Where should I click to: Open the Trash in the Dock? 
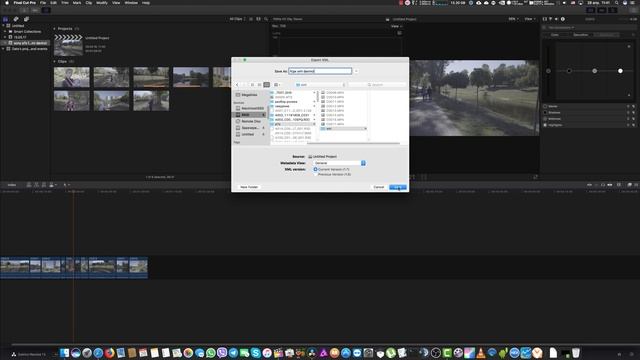coord(576,353)
